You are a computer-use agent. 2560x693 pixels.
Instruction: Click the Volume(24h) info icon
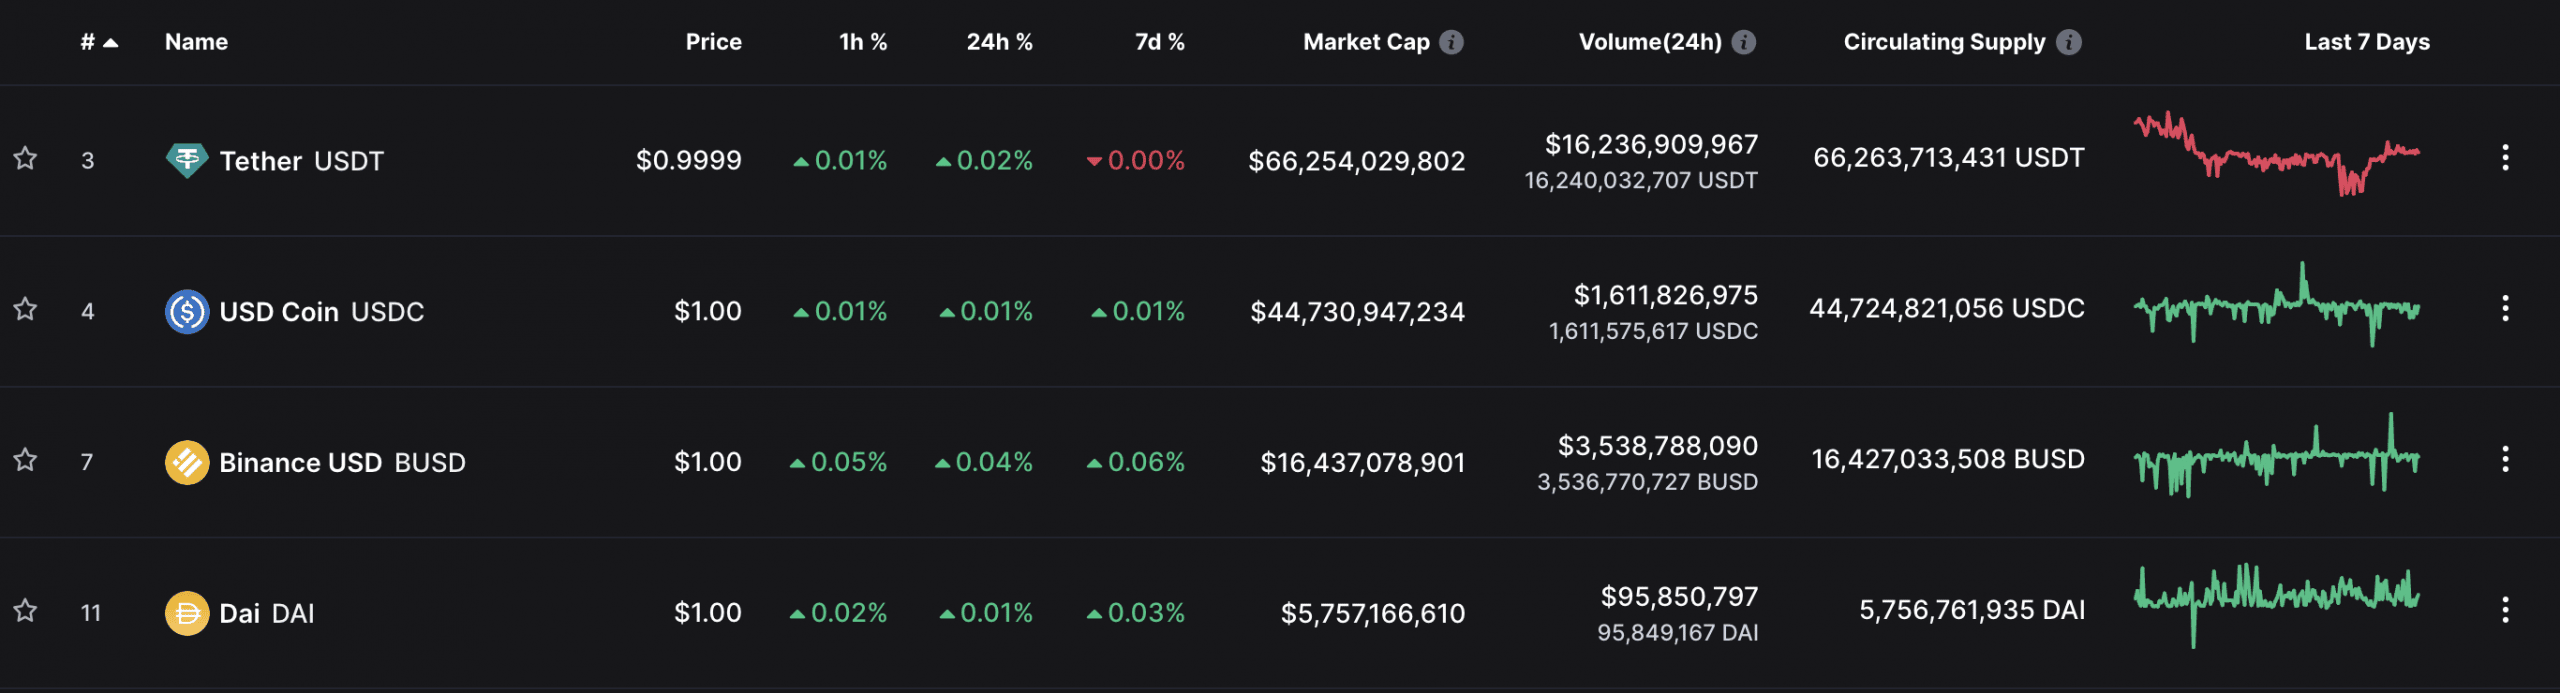(x=1744, y=42)
